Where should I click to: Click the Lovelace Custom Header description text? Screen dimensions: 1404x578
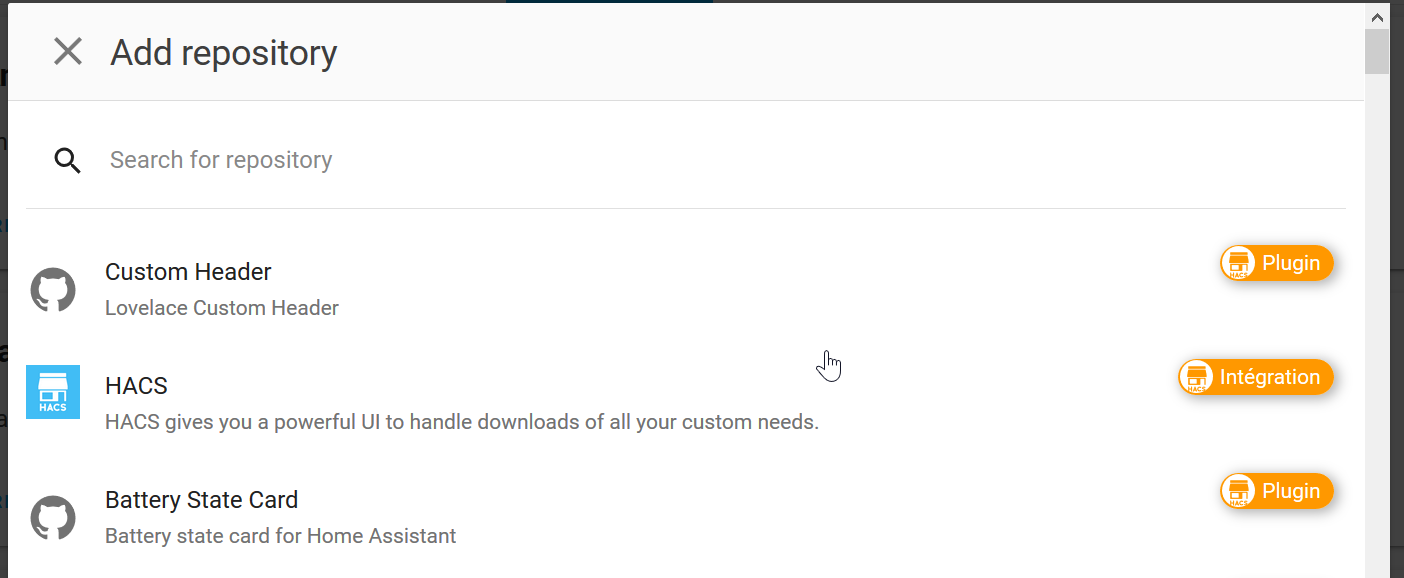(x=221, y=308)
